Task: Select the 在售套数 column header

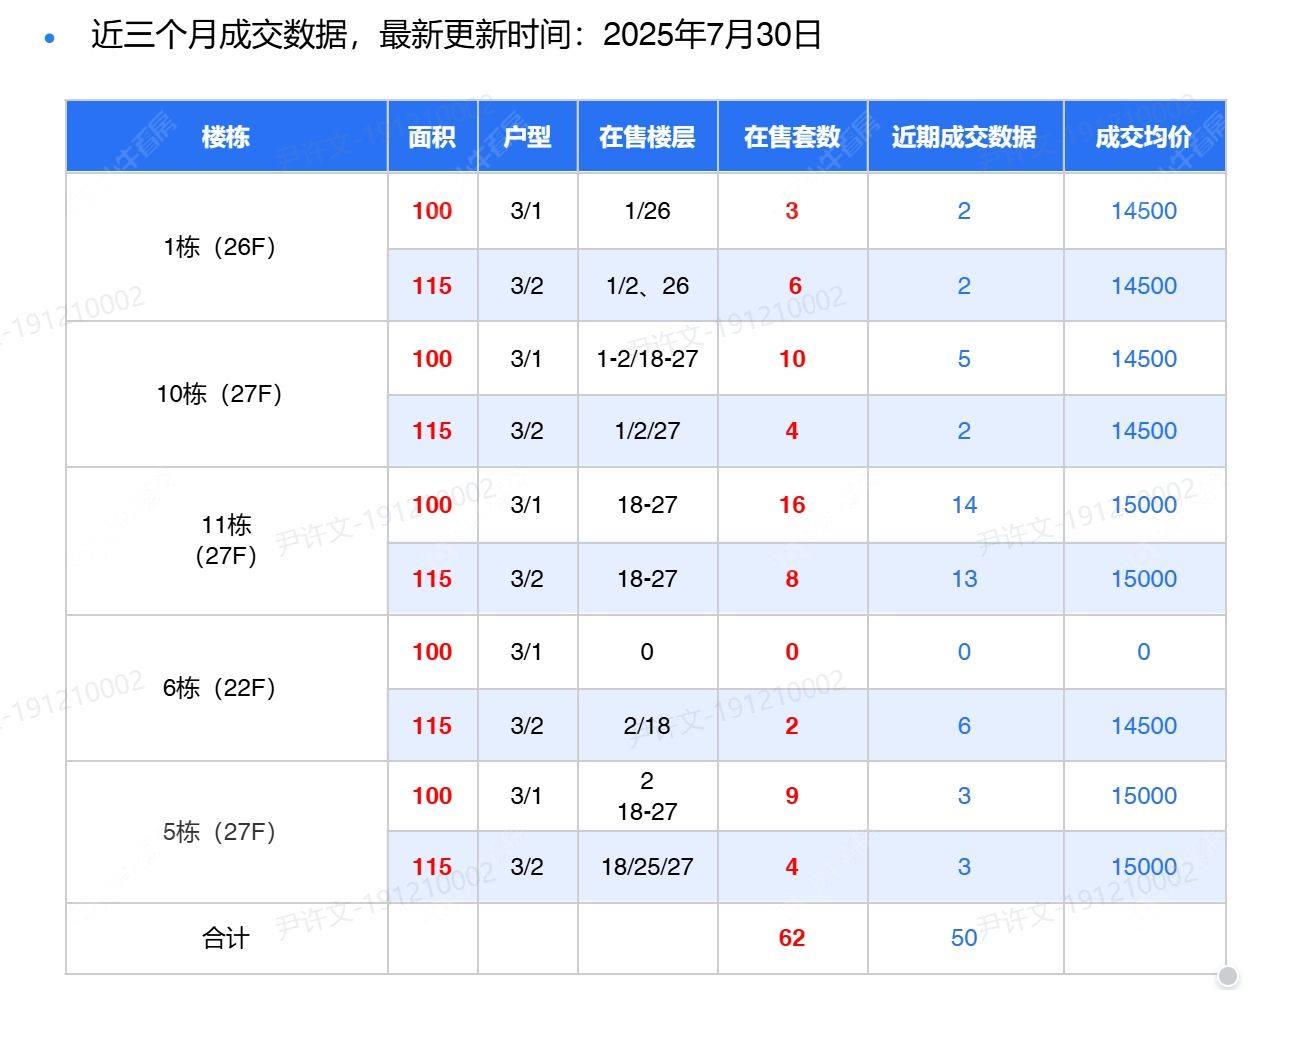Action: coord(792,137)
